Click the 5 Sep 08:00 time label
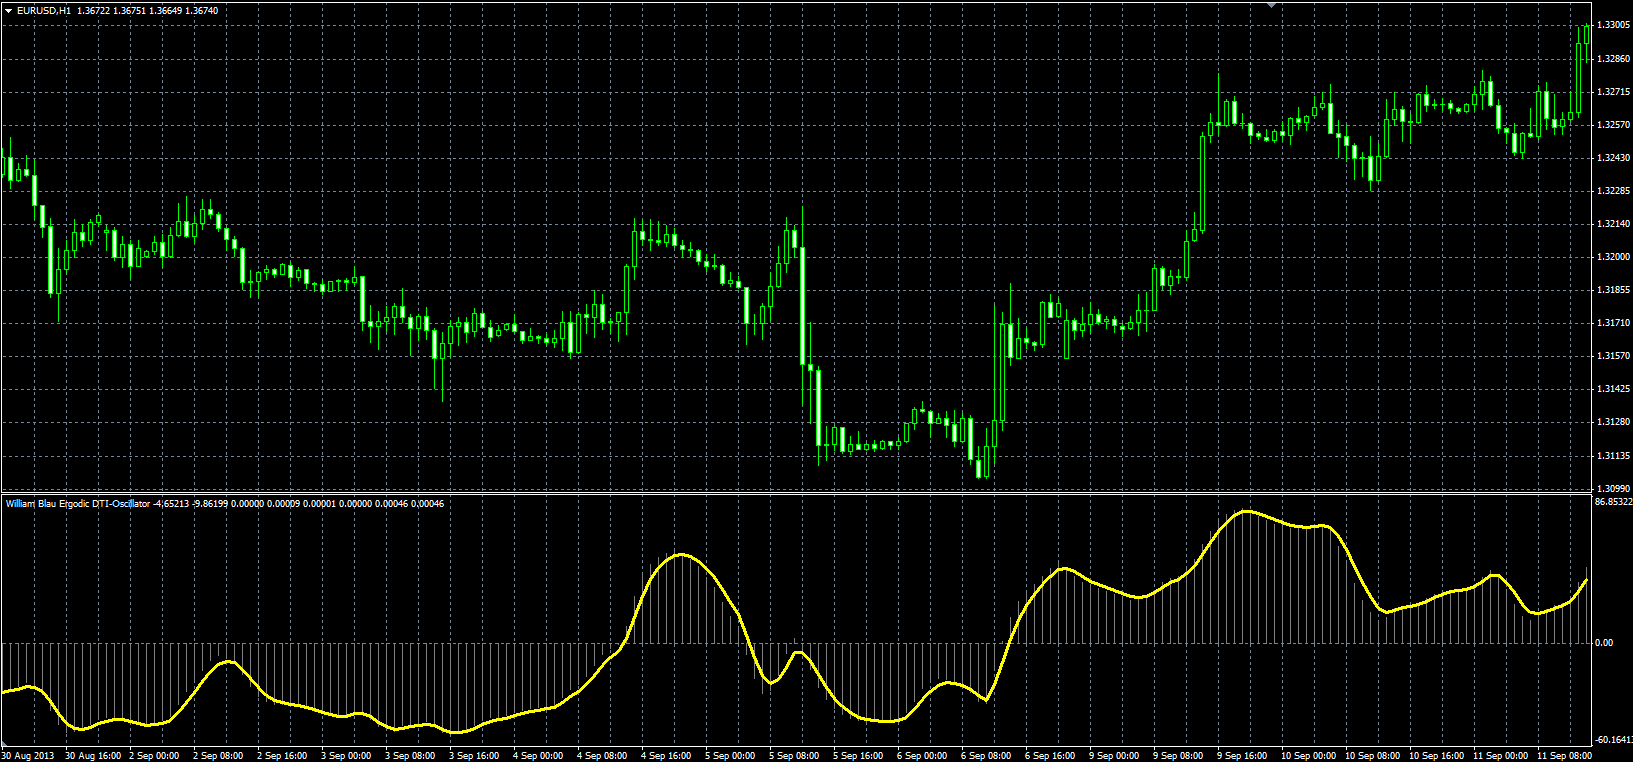This screenshot has width=1633, height=762. pos(795,756)
